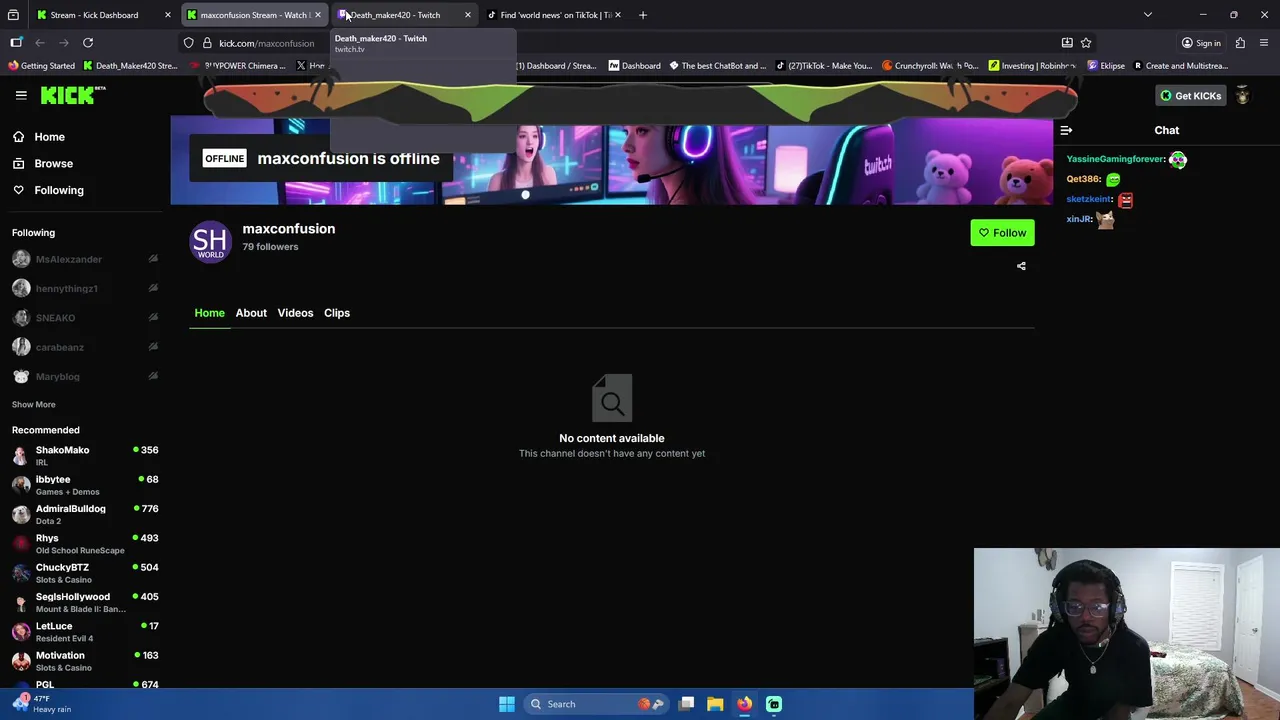
Task: Open the Browse sidebar item
Action: coord(53,163)
